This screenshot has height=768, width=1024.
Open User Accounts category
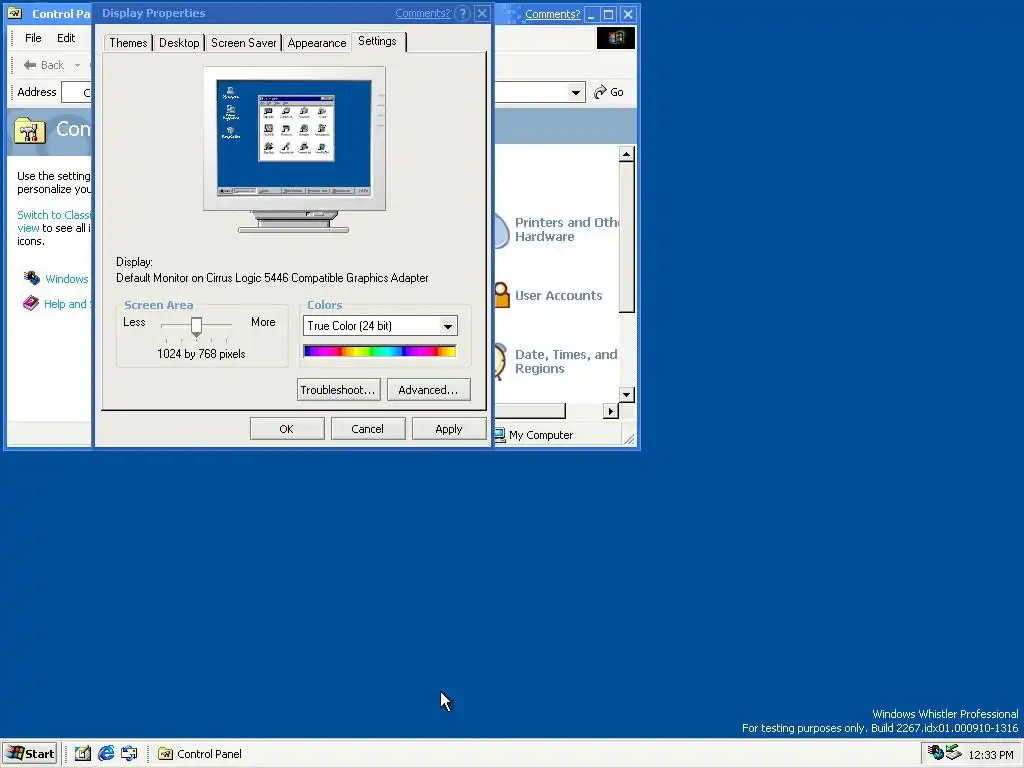(558, 295)
